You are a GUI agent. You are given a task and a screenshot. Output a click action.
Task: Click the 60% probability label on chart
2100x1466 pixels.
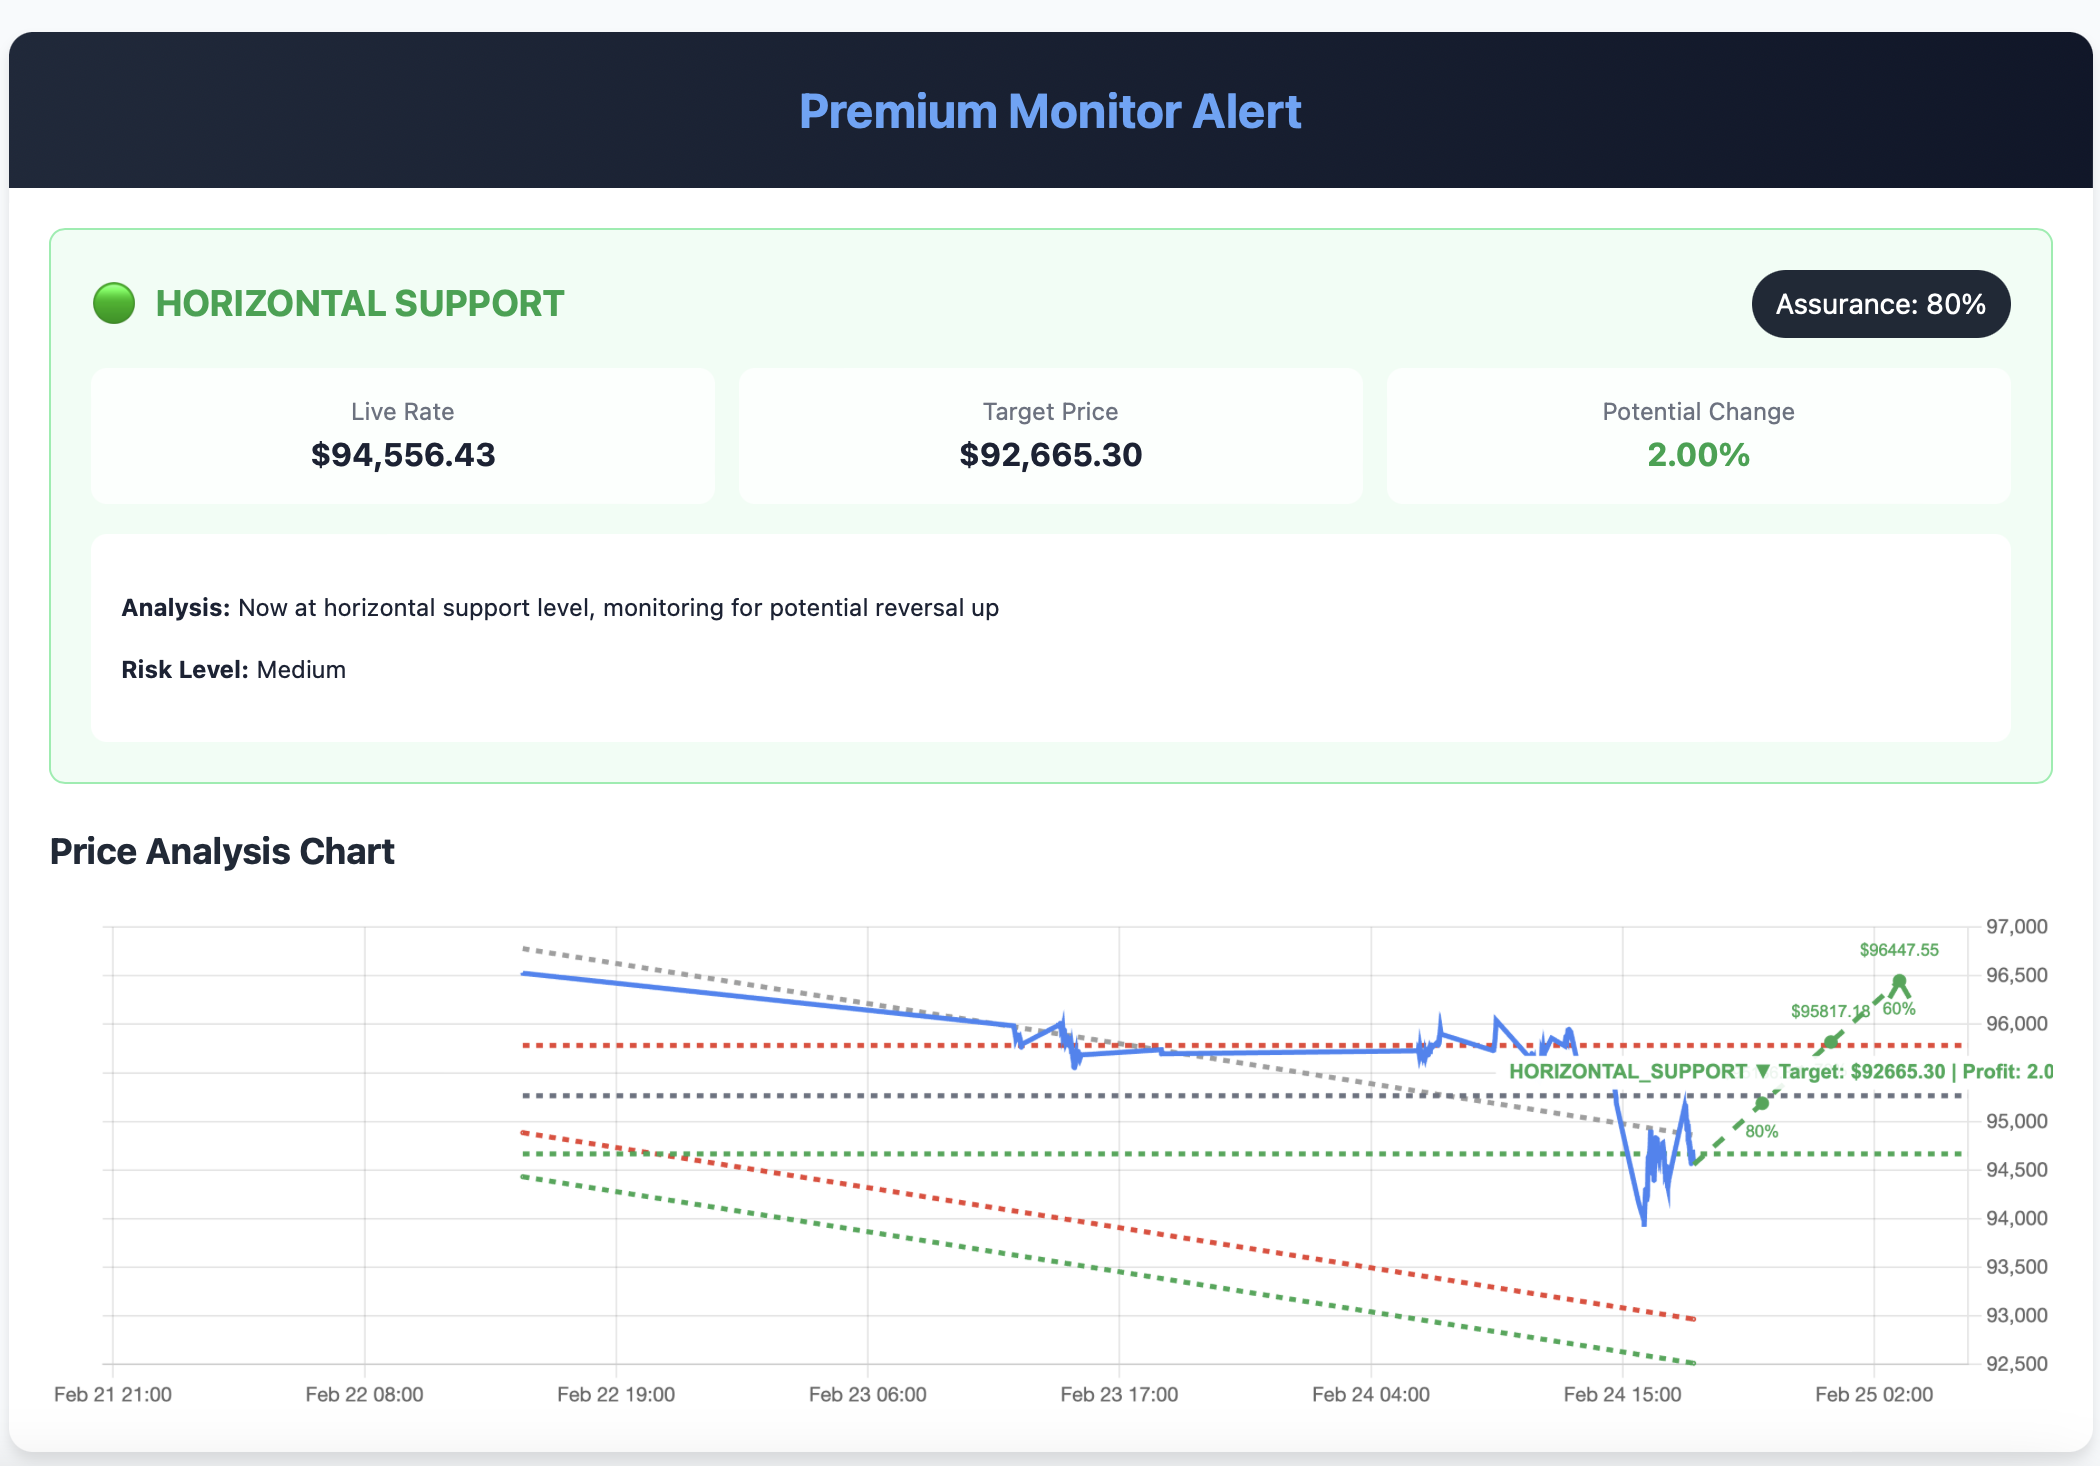point(1899,1009)
